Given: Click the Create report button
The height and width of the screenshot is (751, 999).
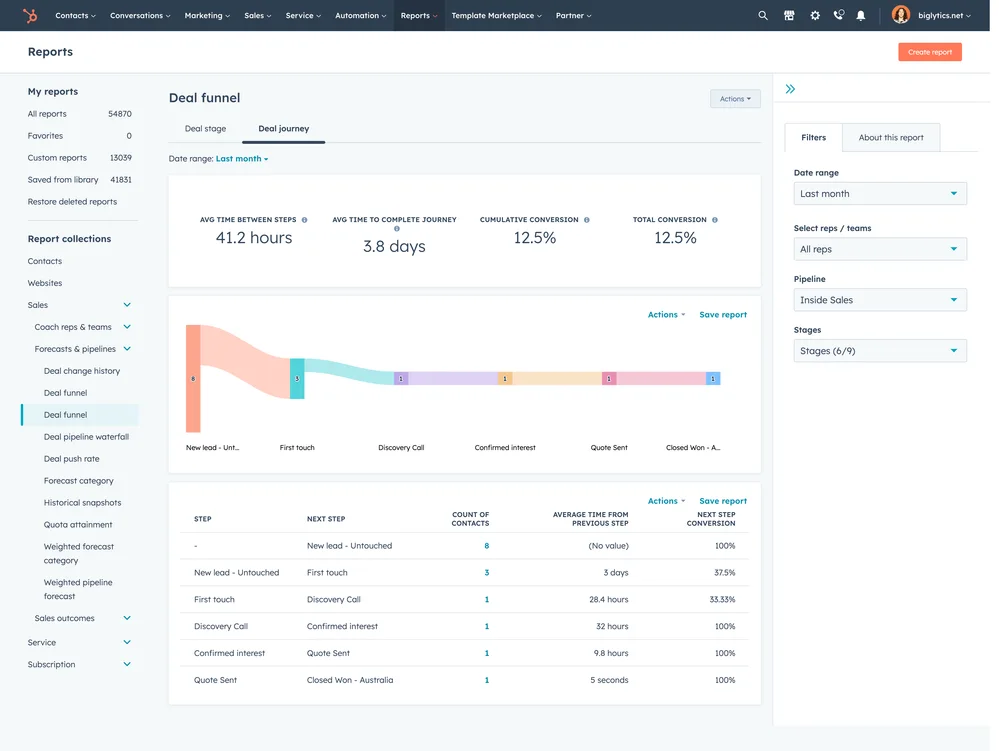Looking at the screenshot, I should [929, 51].
